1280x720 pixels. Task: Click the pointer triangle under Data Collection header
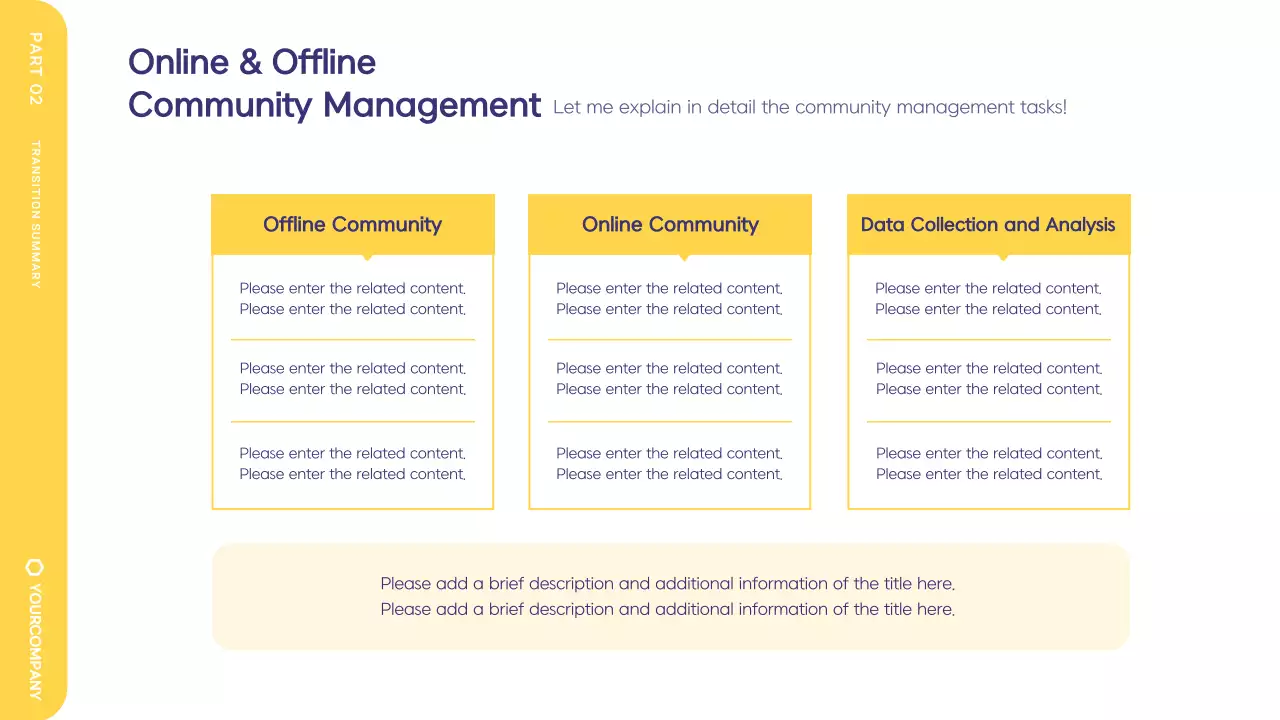click(1003, 257)
